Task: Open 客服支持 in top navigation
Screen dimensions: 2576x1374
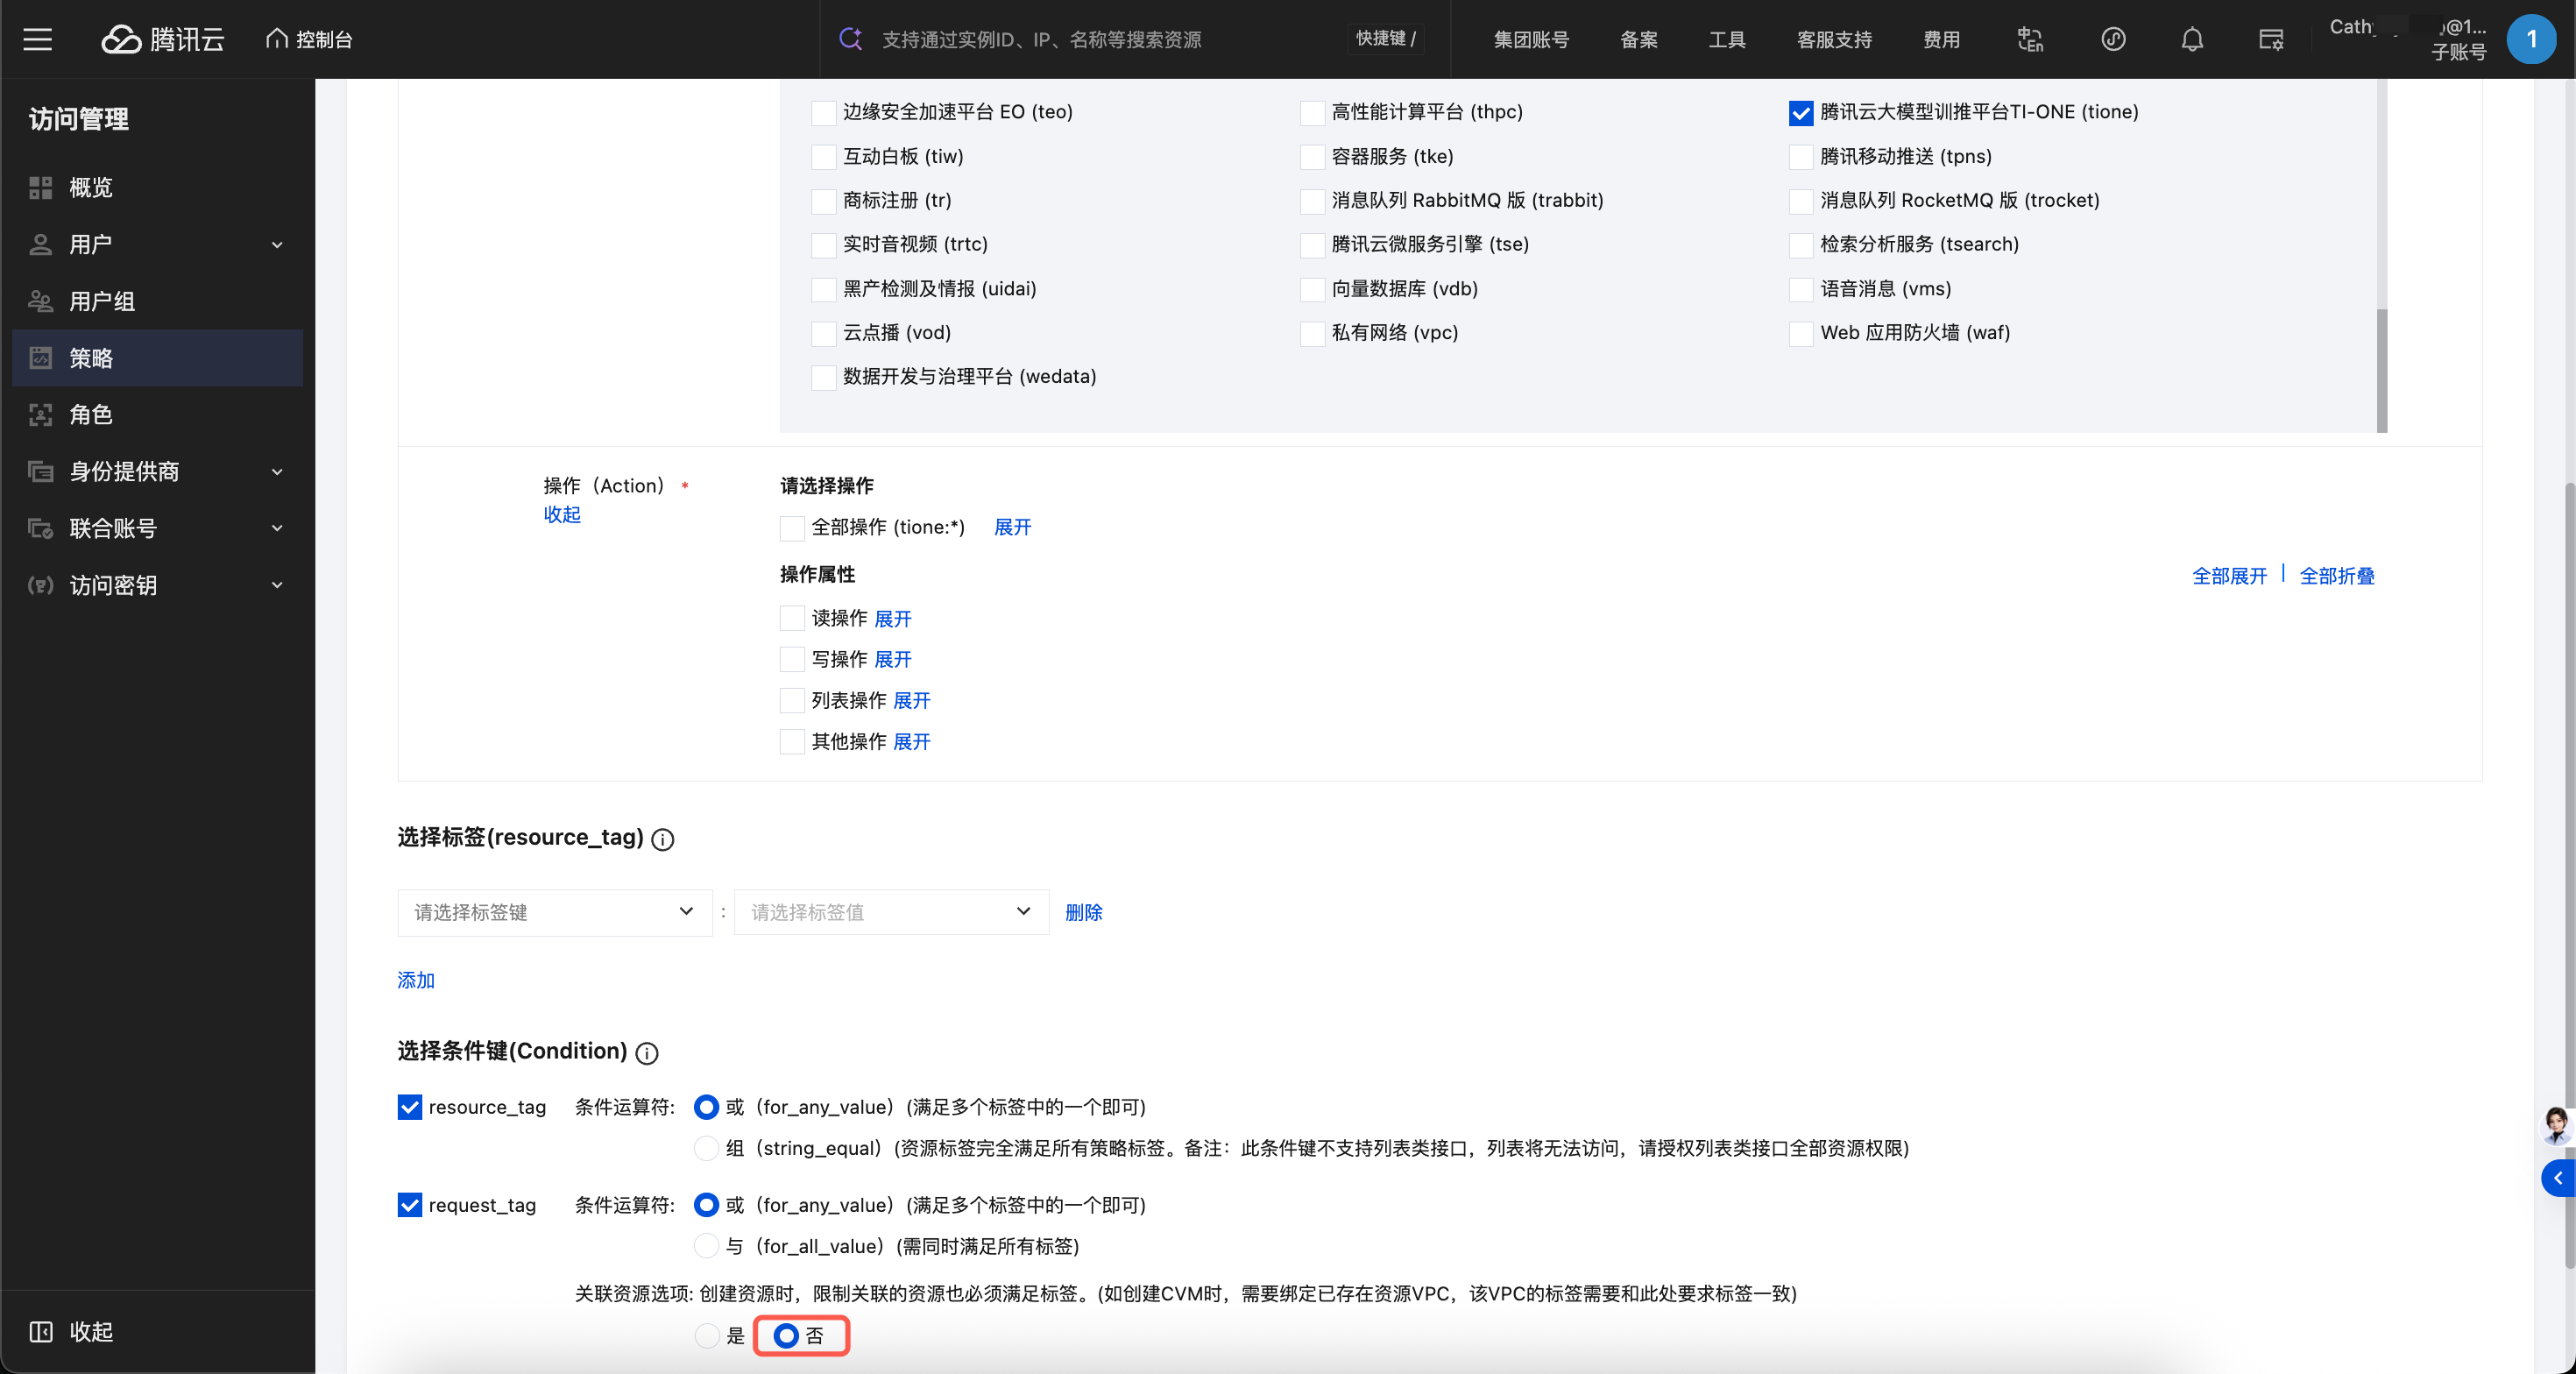Action: point(1834,39)
